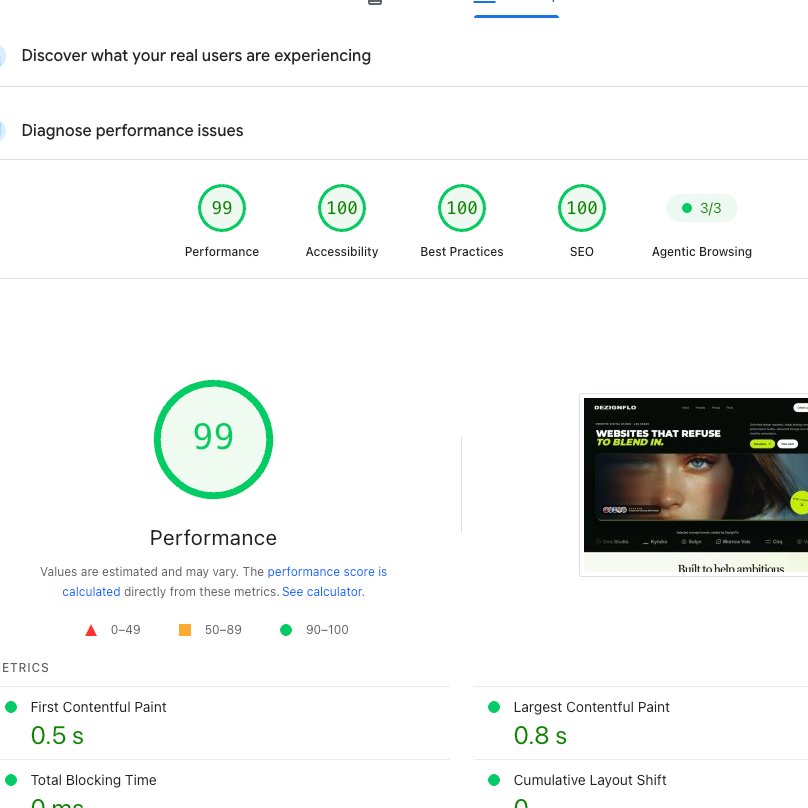
Task: Click the SEO score gauge 100
Action: click(582, 208)
